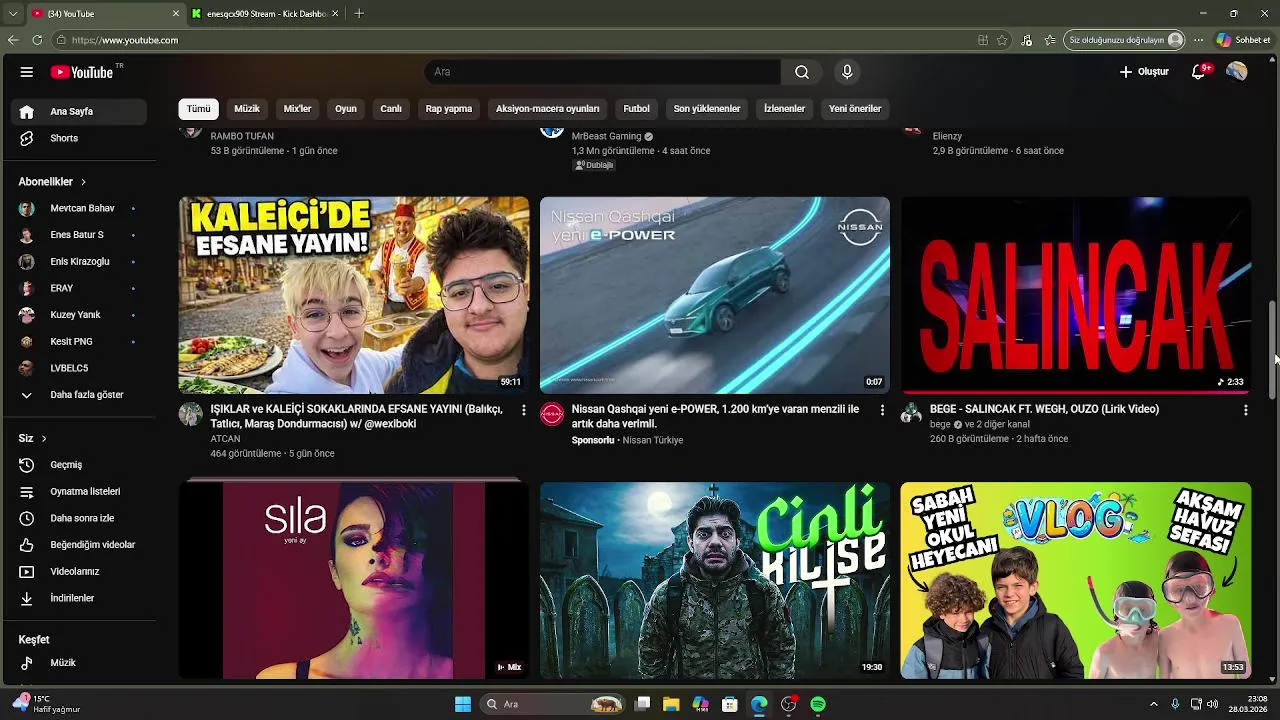The height and width of the screenshot is (720, 1280).
Task: Select the Mix'ler filter chip
Action: (298, 109)
